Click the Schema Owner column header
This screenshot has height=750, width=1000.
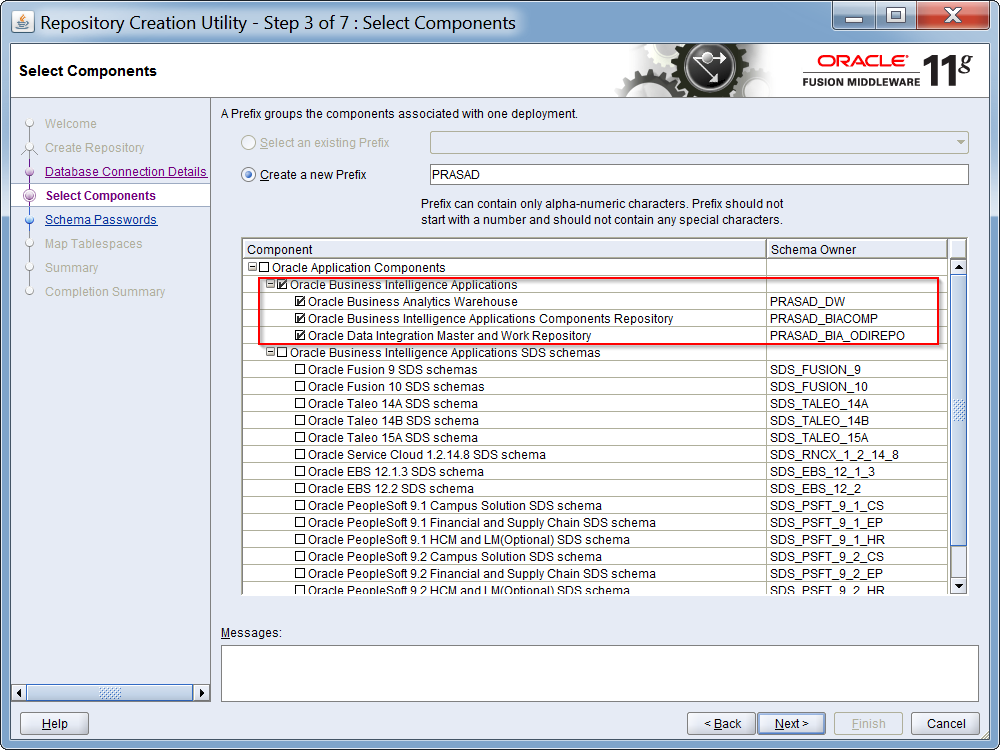tap(857, 249)
